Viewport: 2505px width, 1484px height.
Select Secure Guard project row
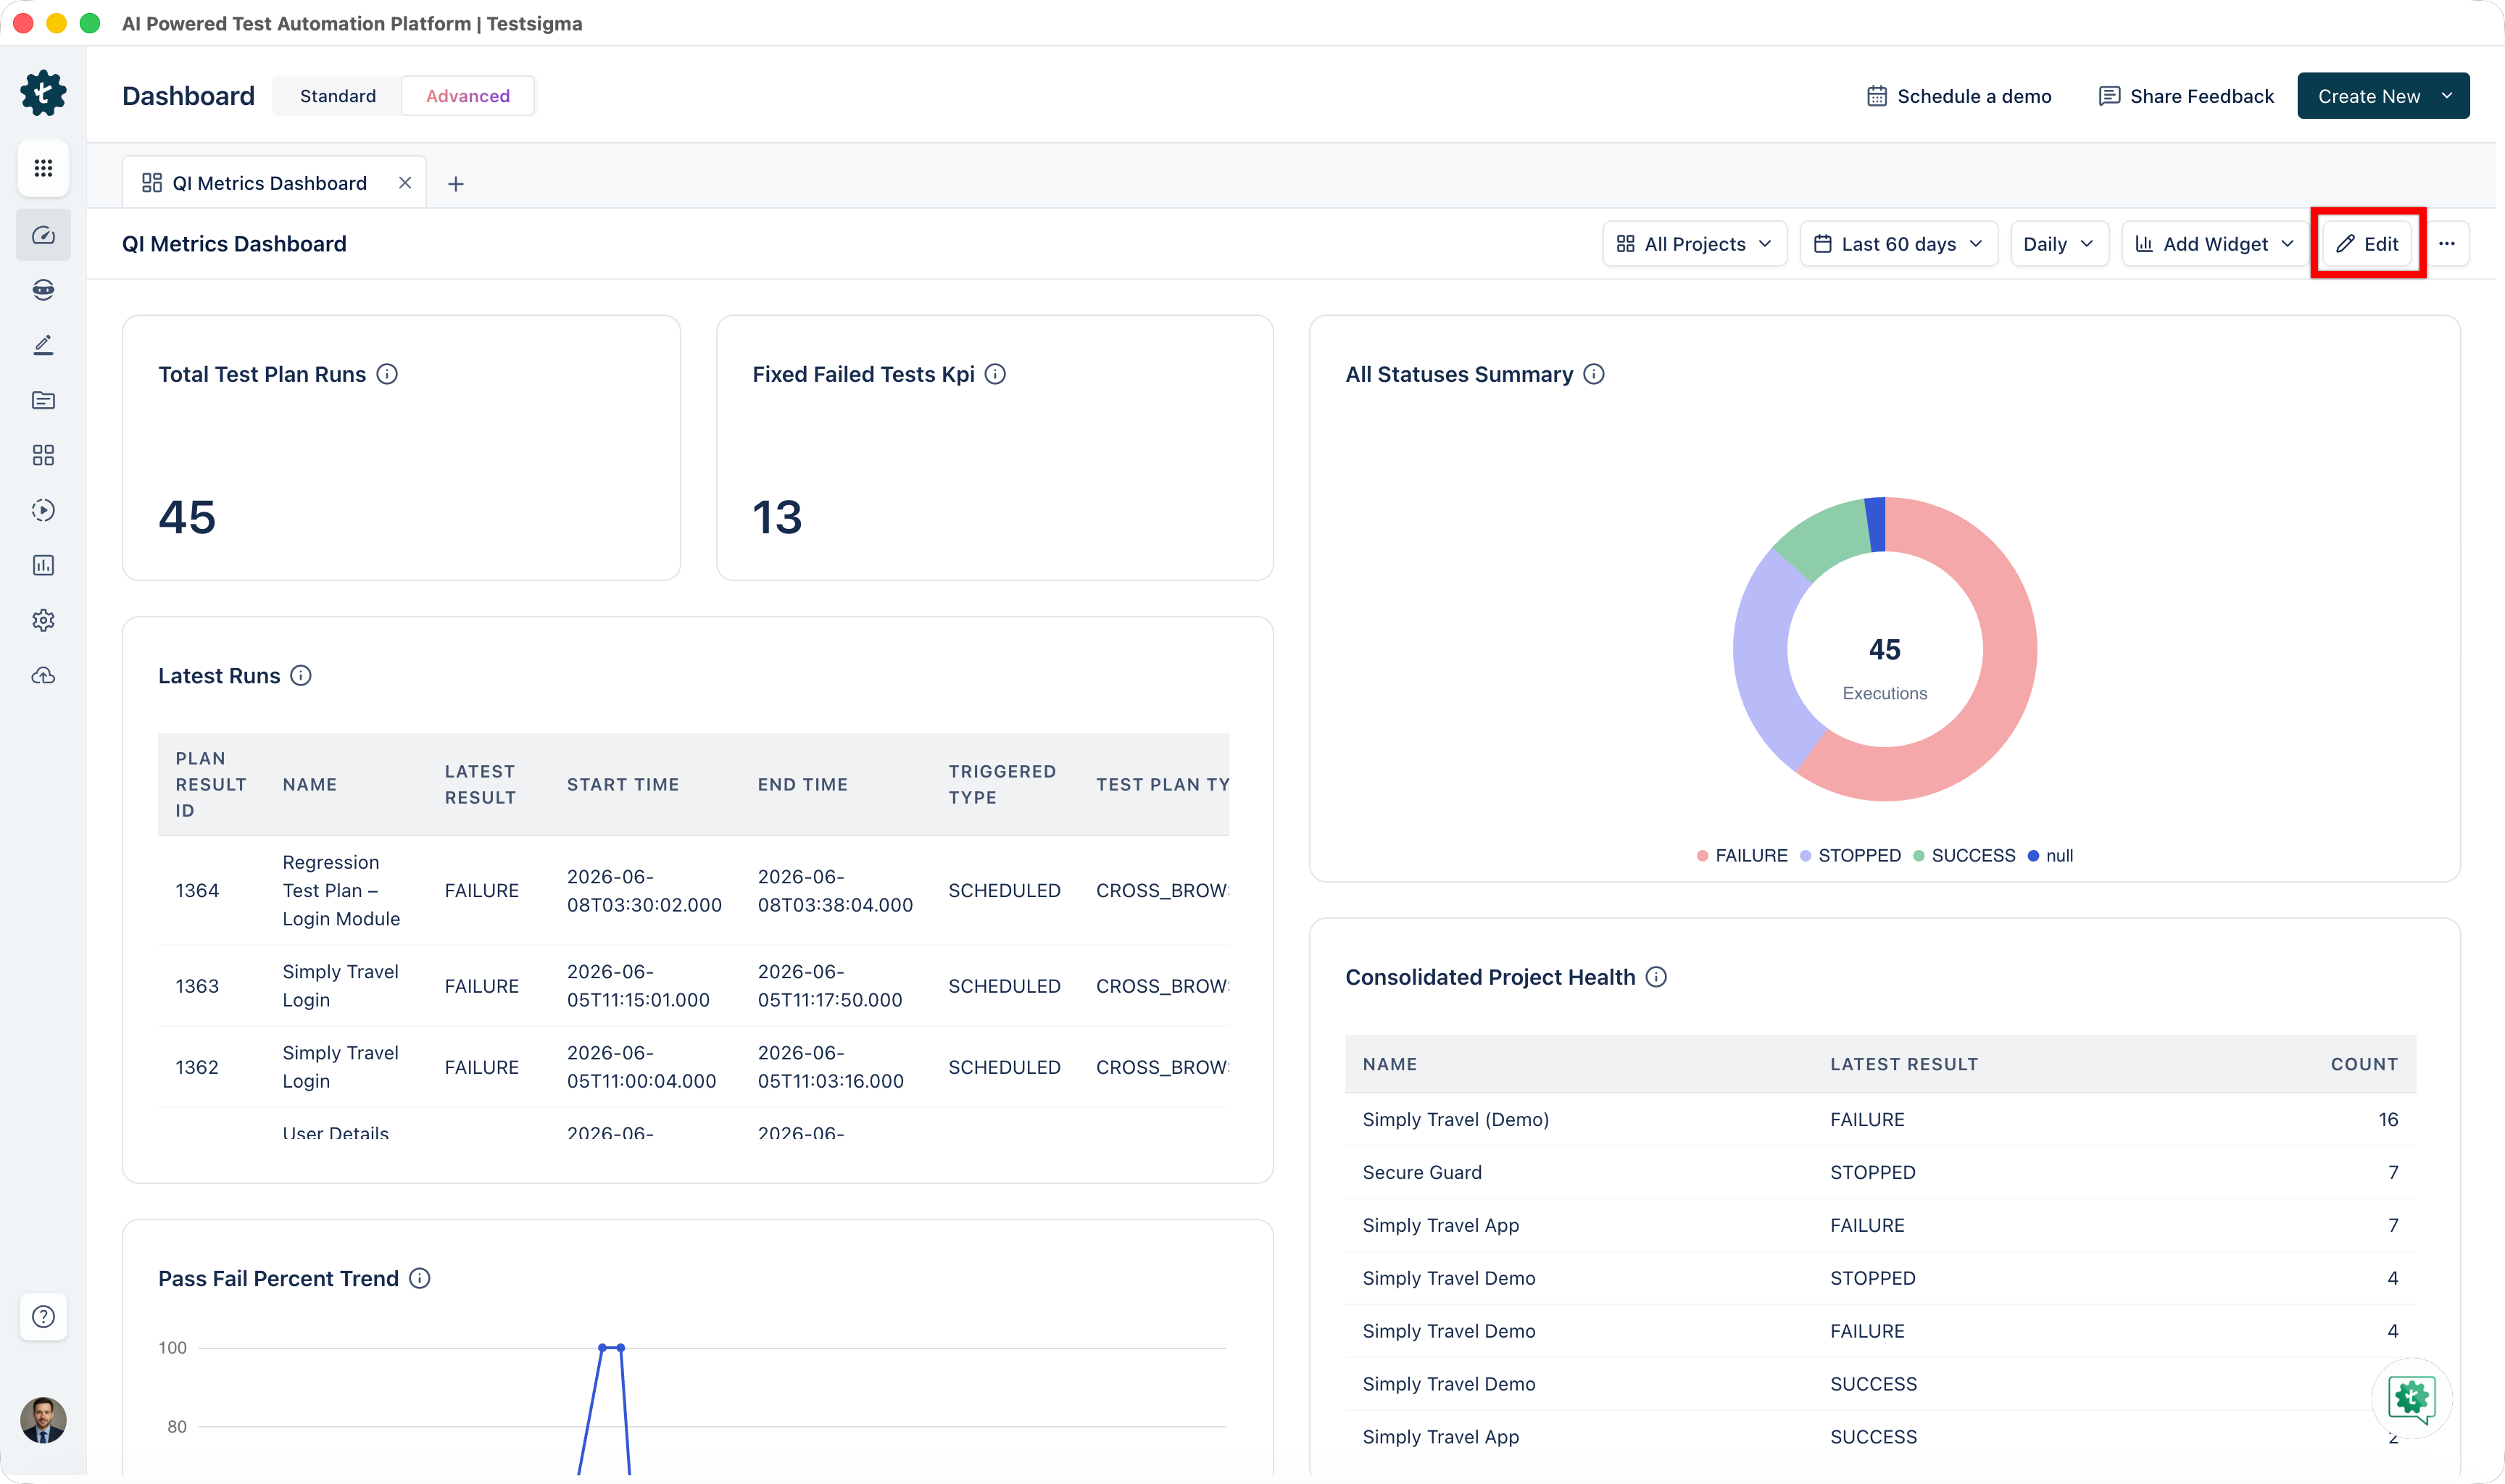1880,1172
